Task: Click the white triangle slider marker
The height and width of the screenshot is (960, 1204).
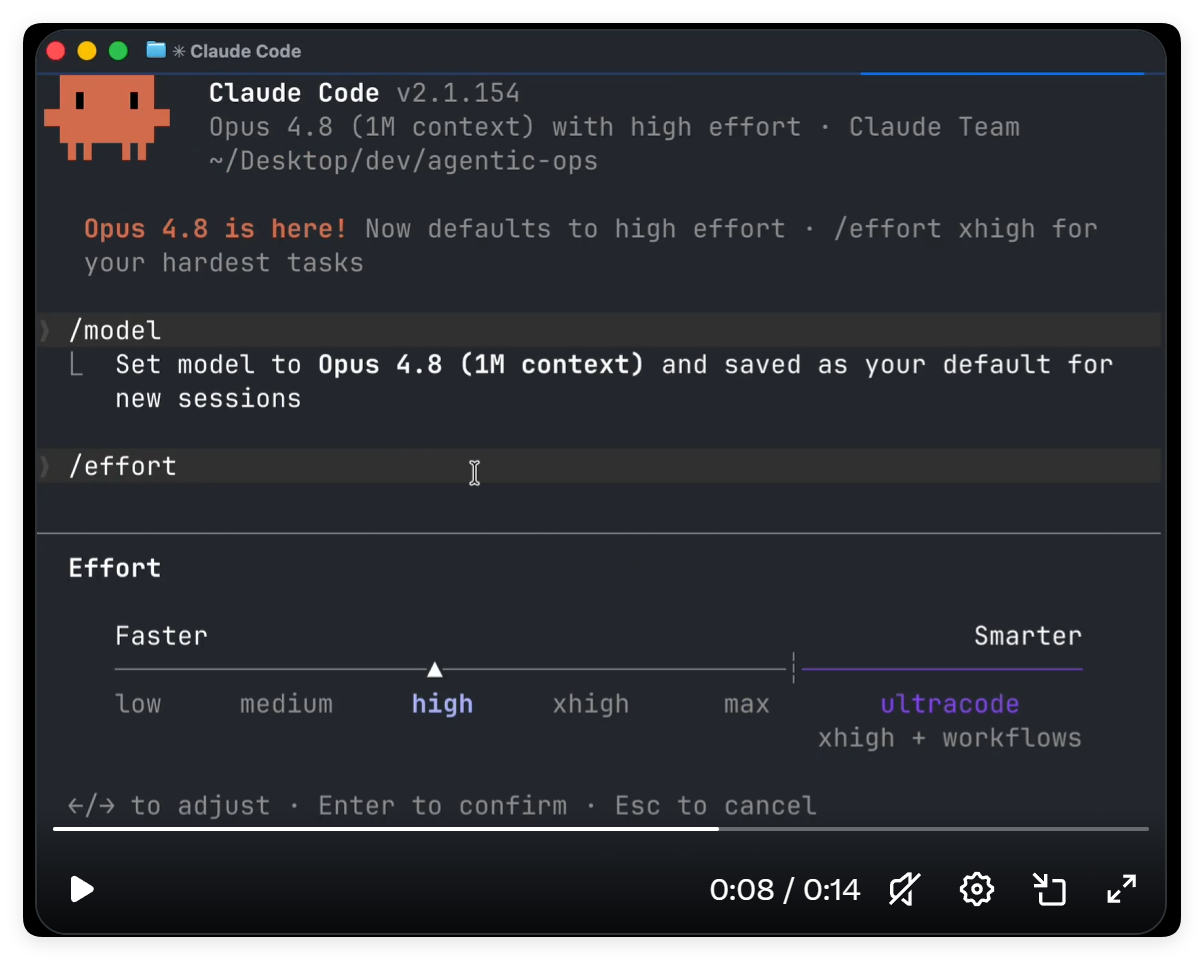Action: (x=434, y=669)
